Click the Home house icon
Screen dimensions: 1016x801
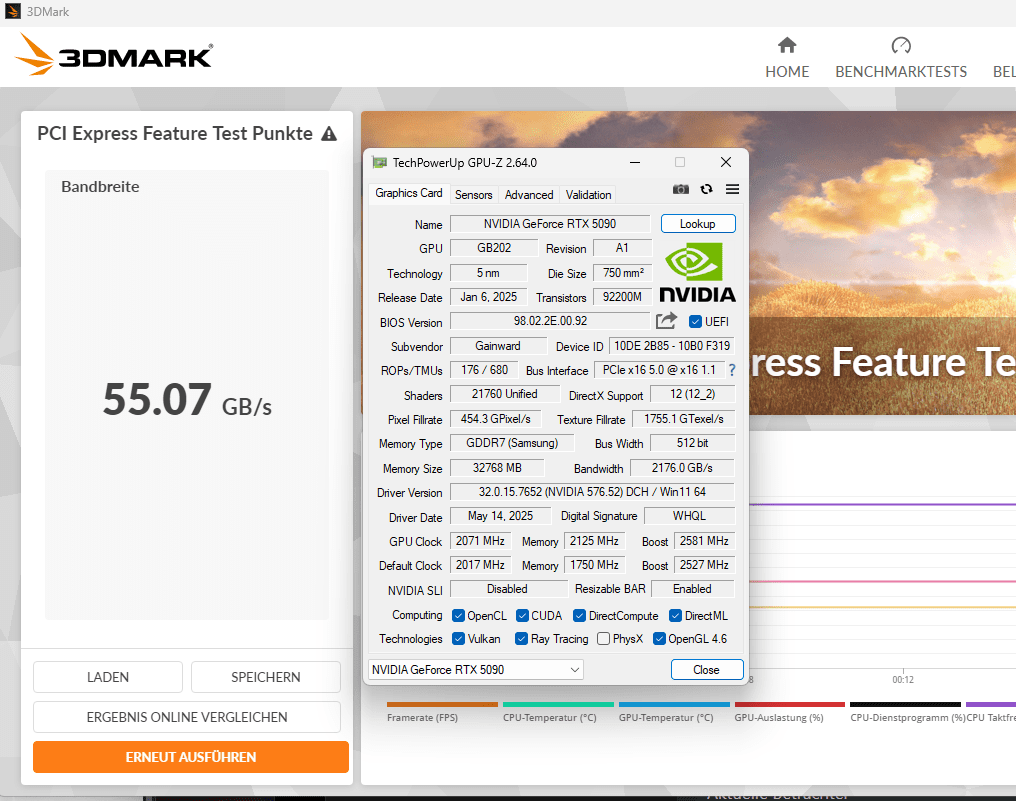[x=787, y=45]
